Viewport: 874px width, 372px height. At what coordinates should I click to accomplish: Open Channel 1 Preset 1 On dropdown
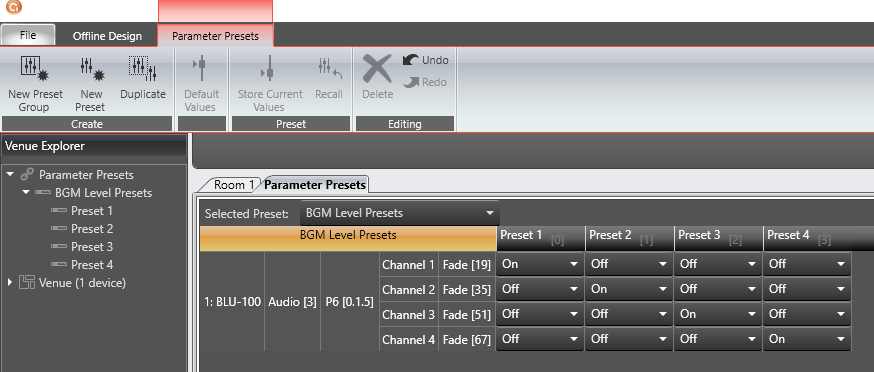540,264
